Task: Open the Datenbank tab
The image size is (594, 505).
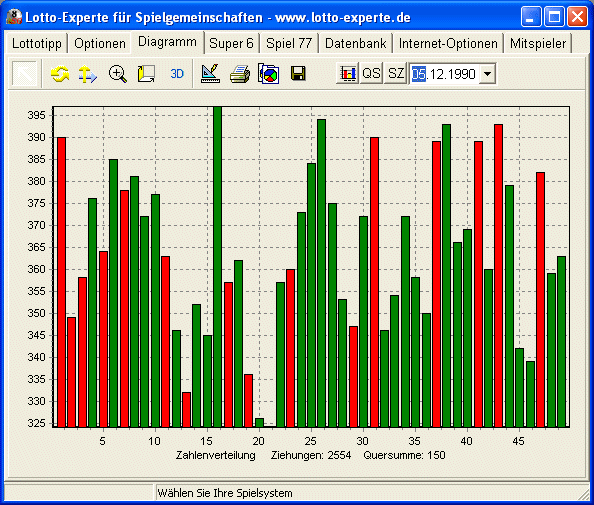Action: click(x=356, y=44)
